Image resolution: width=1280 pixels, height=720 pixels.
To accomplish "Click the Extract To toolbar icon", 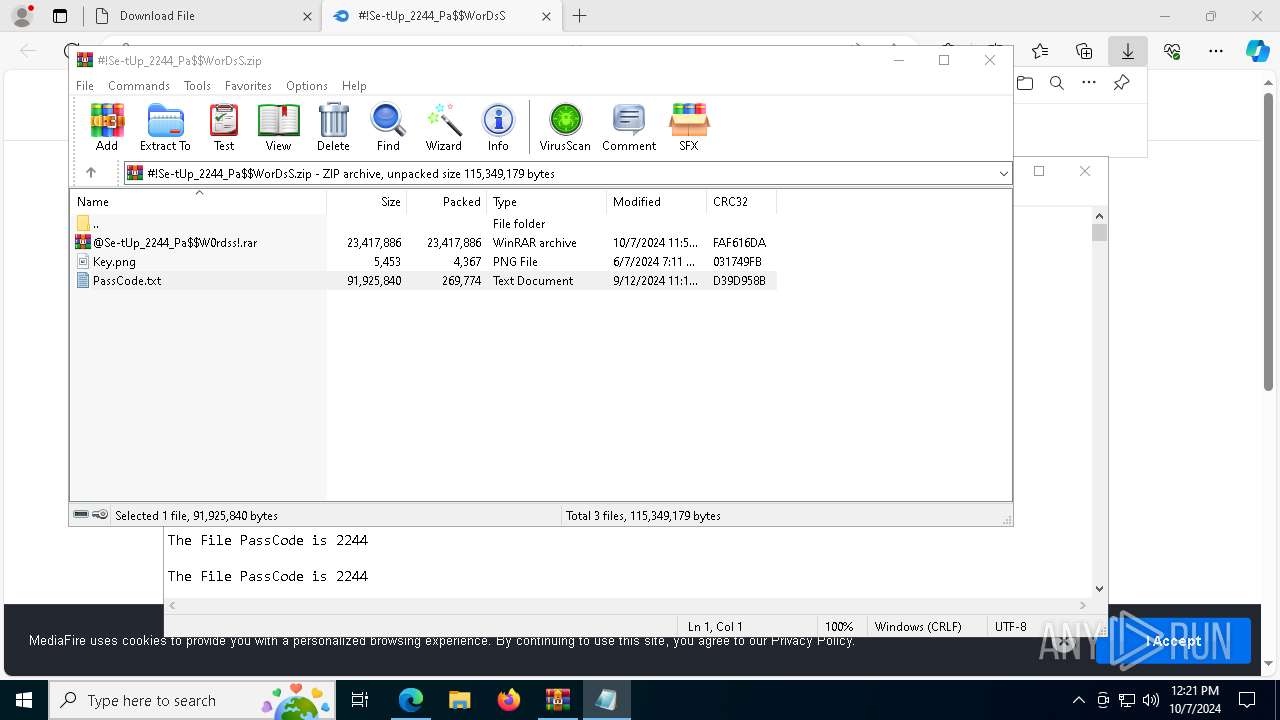I will [165, 127].
